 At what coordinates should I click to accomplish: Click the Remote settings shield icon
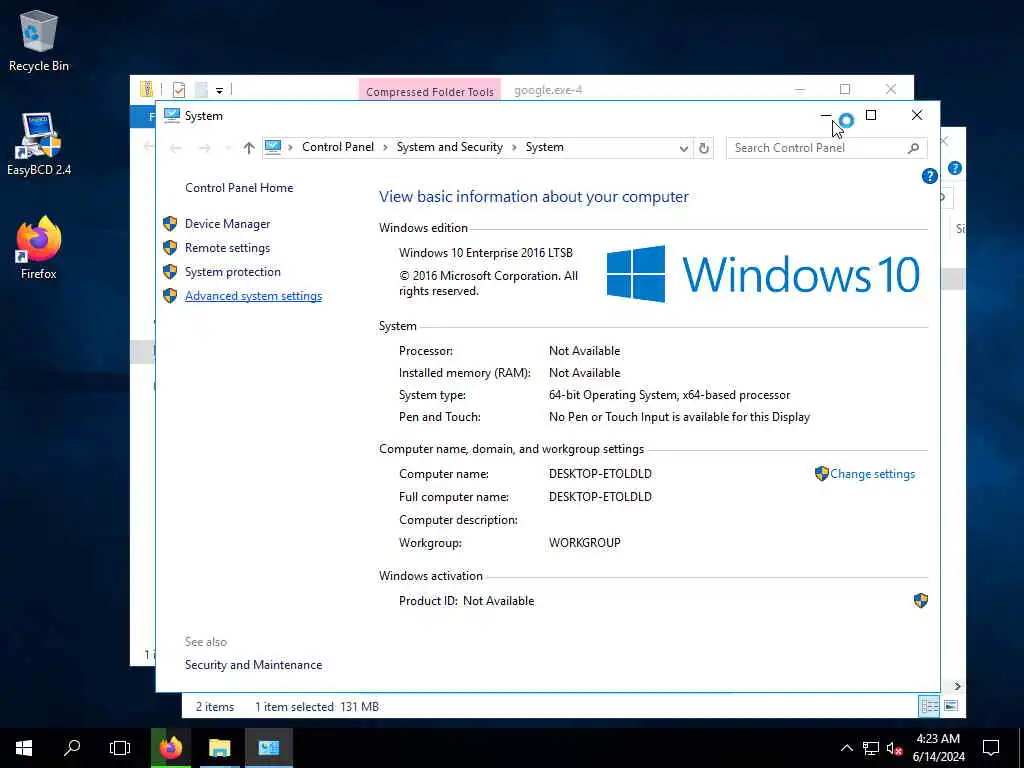[x=170, y=248]
